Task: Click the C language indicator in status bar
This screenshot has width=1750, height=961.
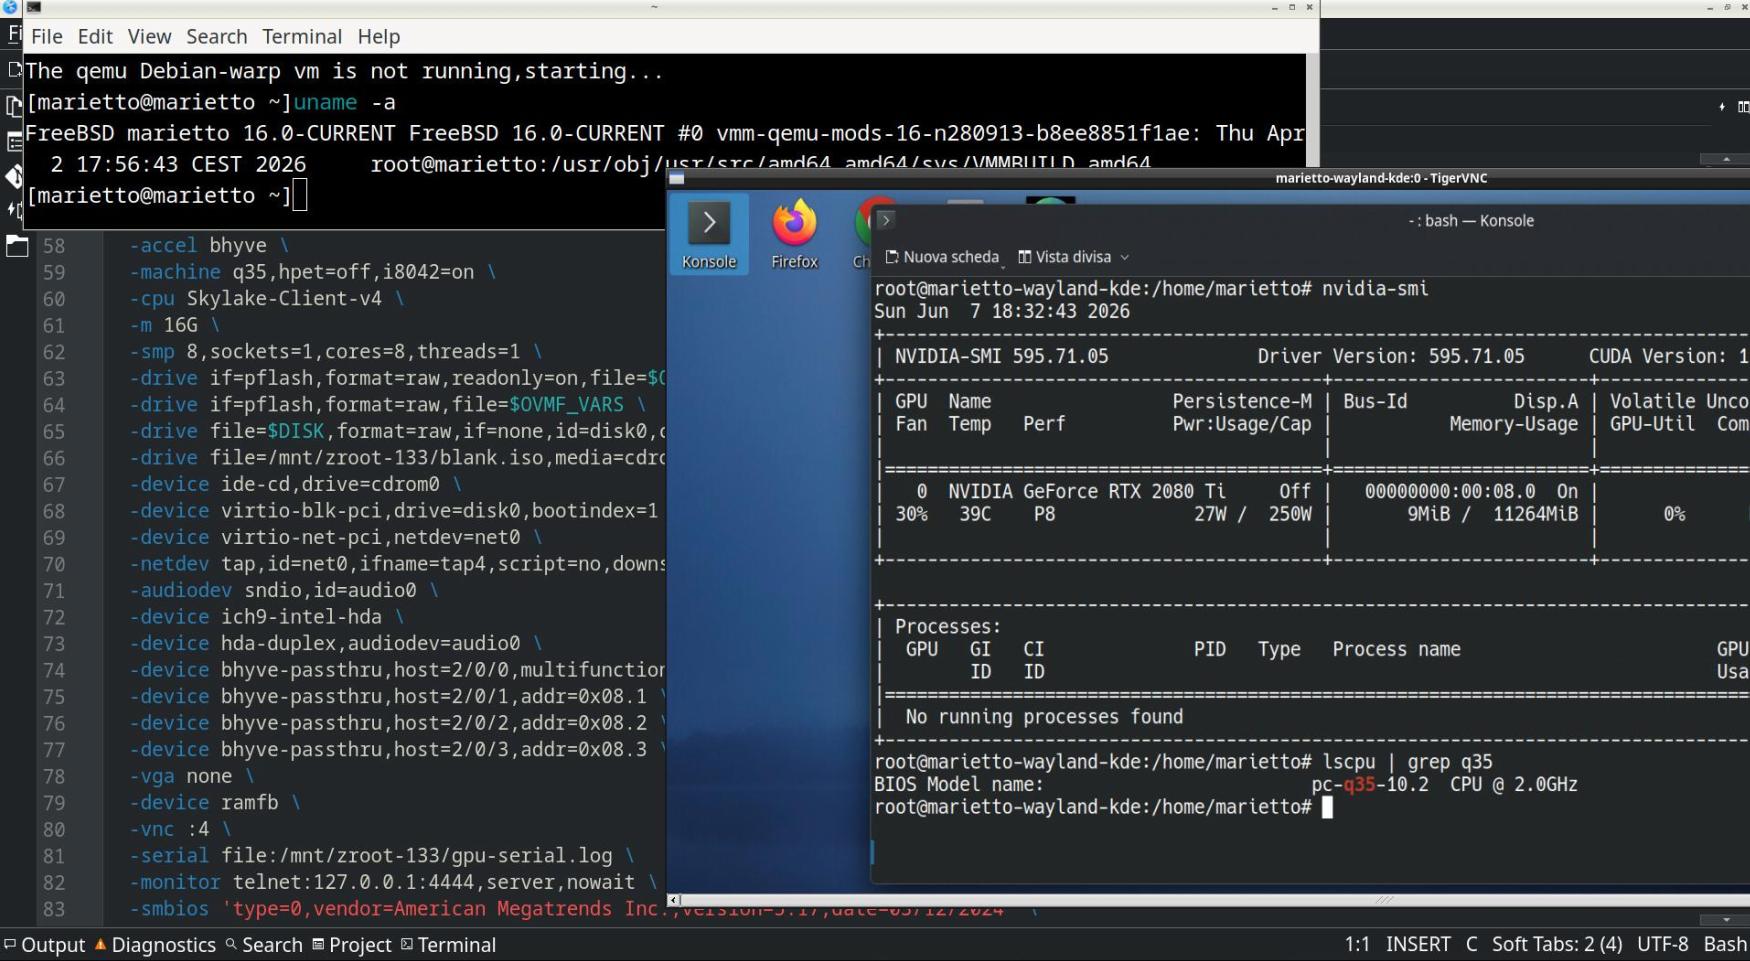Action: click(1471, 945)
